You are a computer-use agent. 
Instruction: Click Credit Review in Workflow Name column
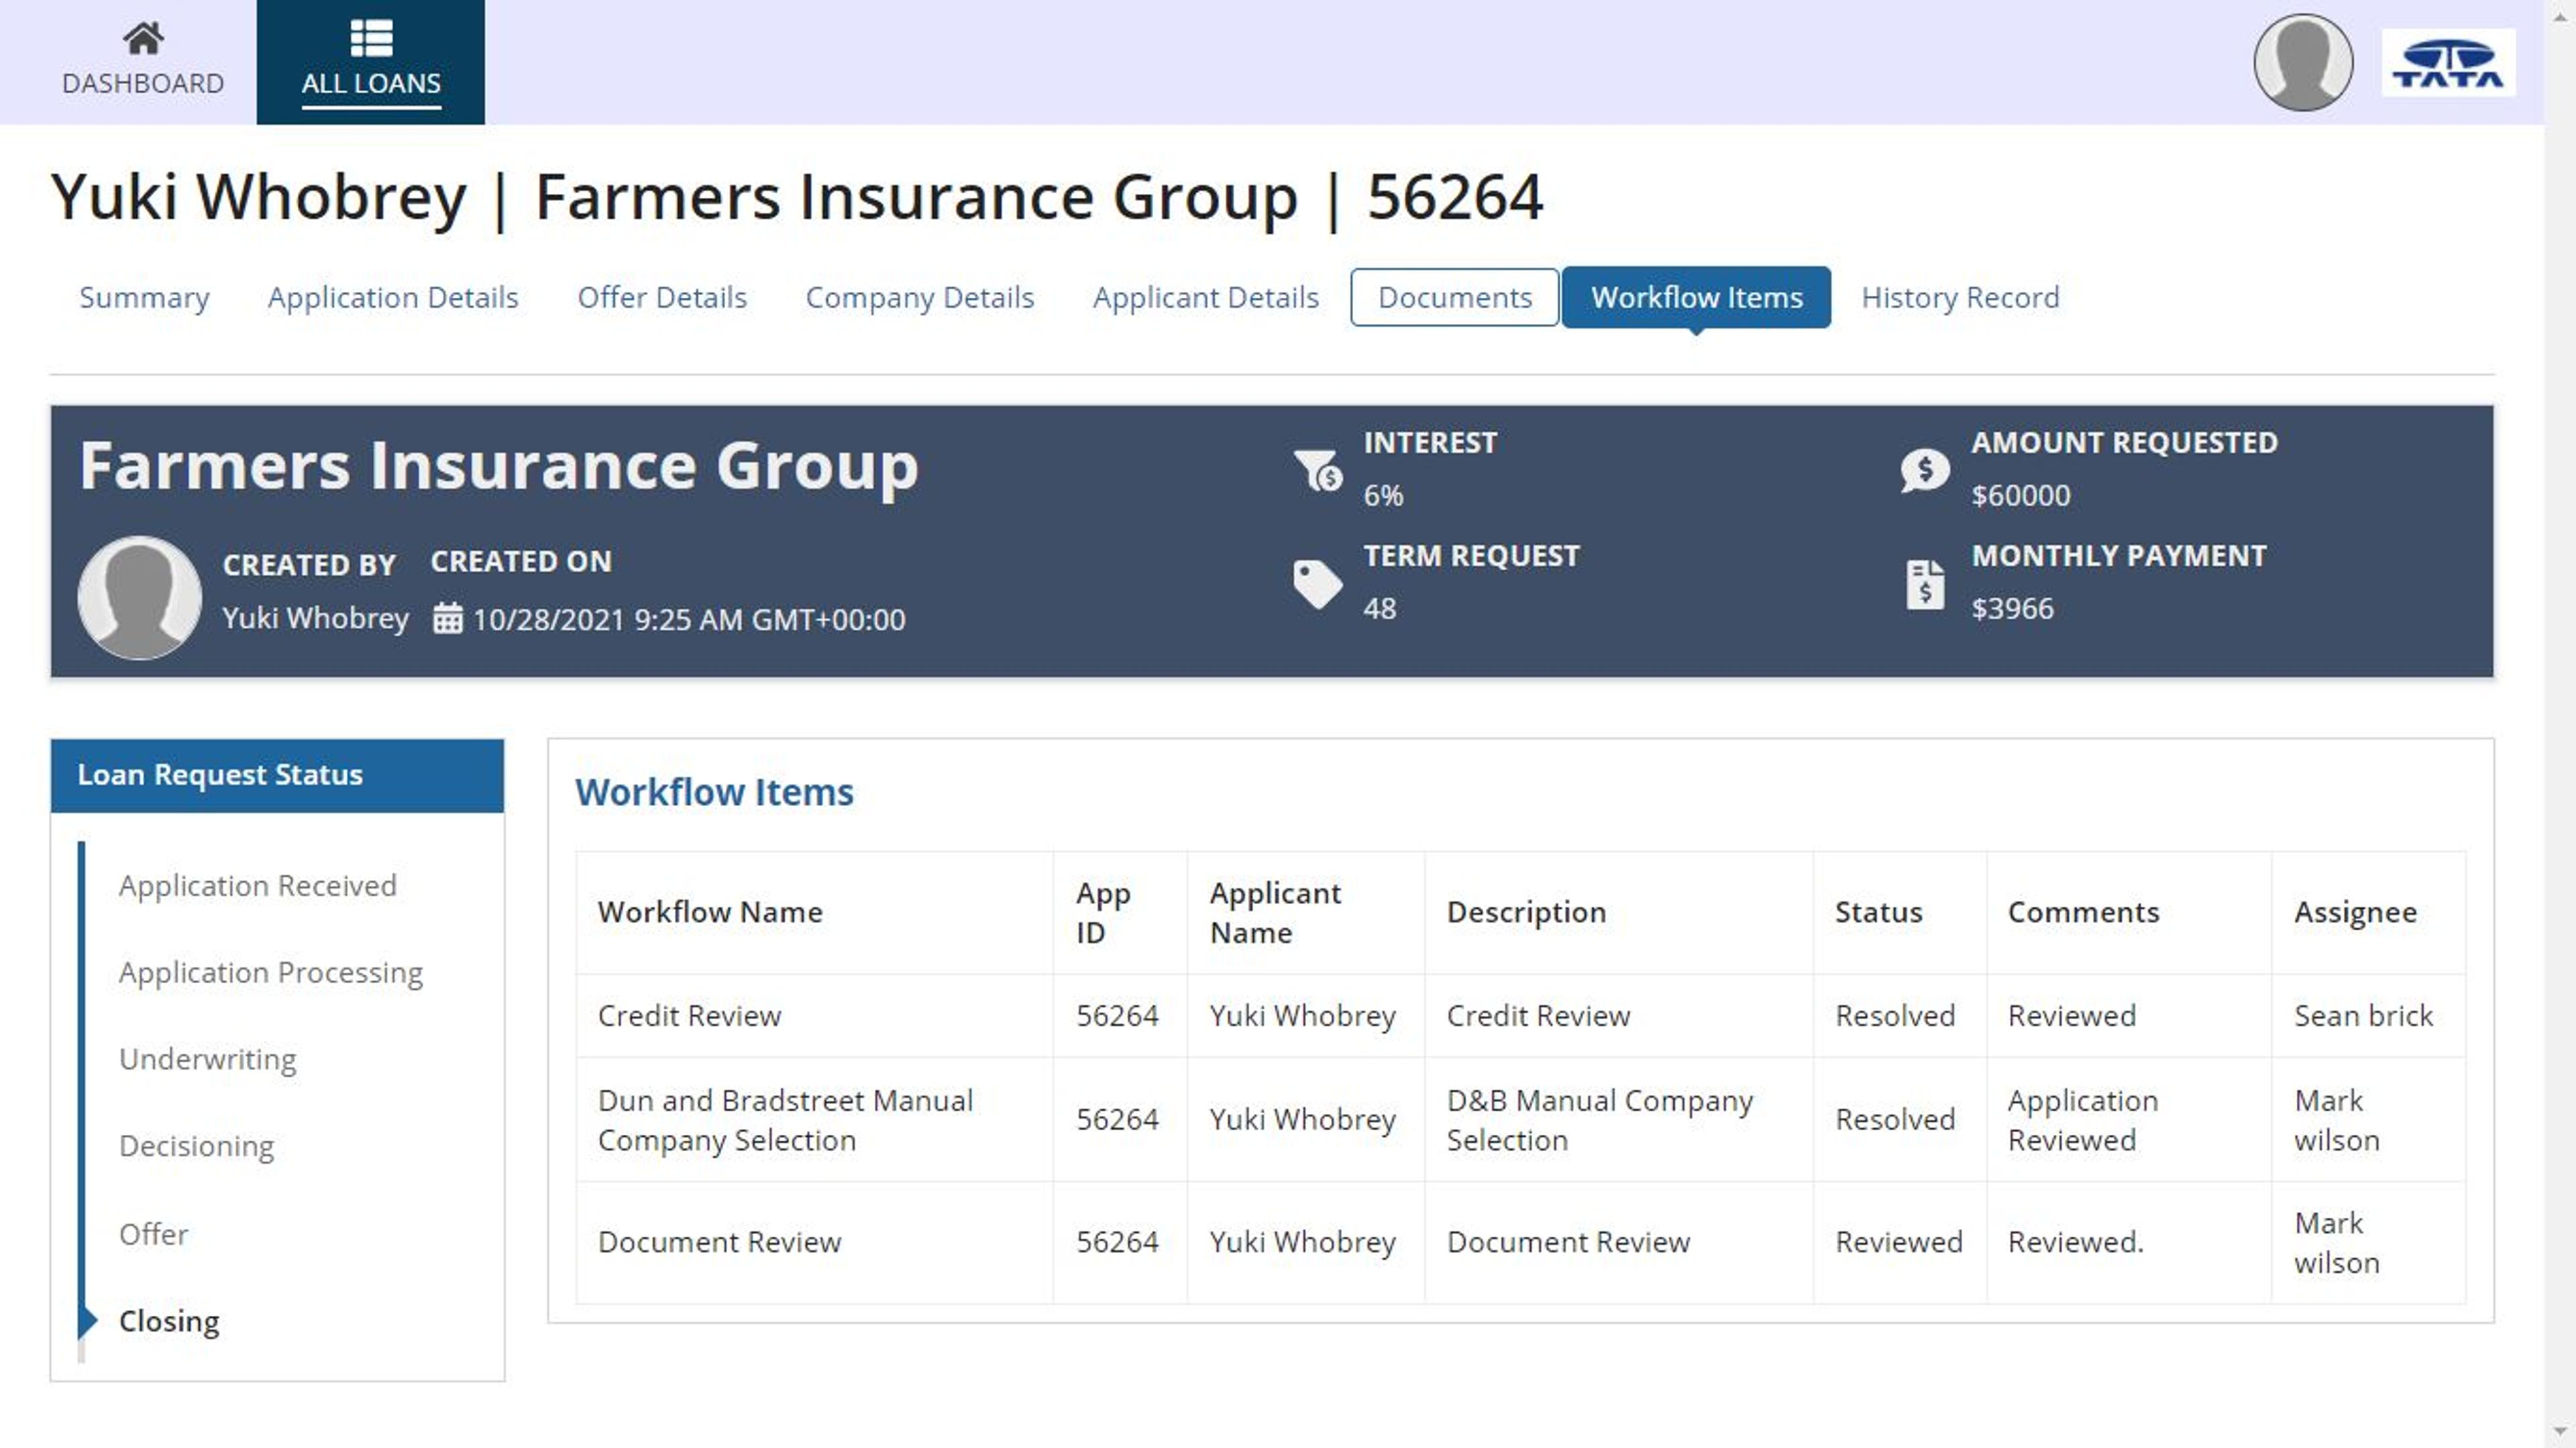coord(689,1016)
